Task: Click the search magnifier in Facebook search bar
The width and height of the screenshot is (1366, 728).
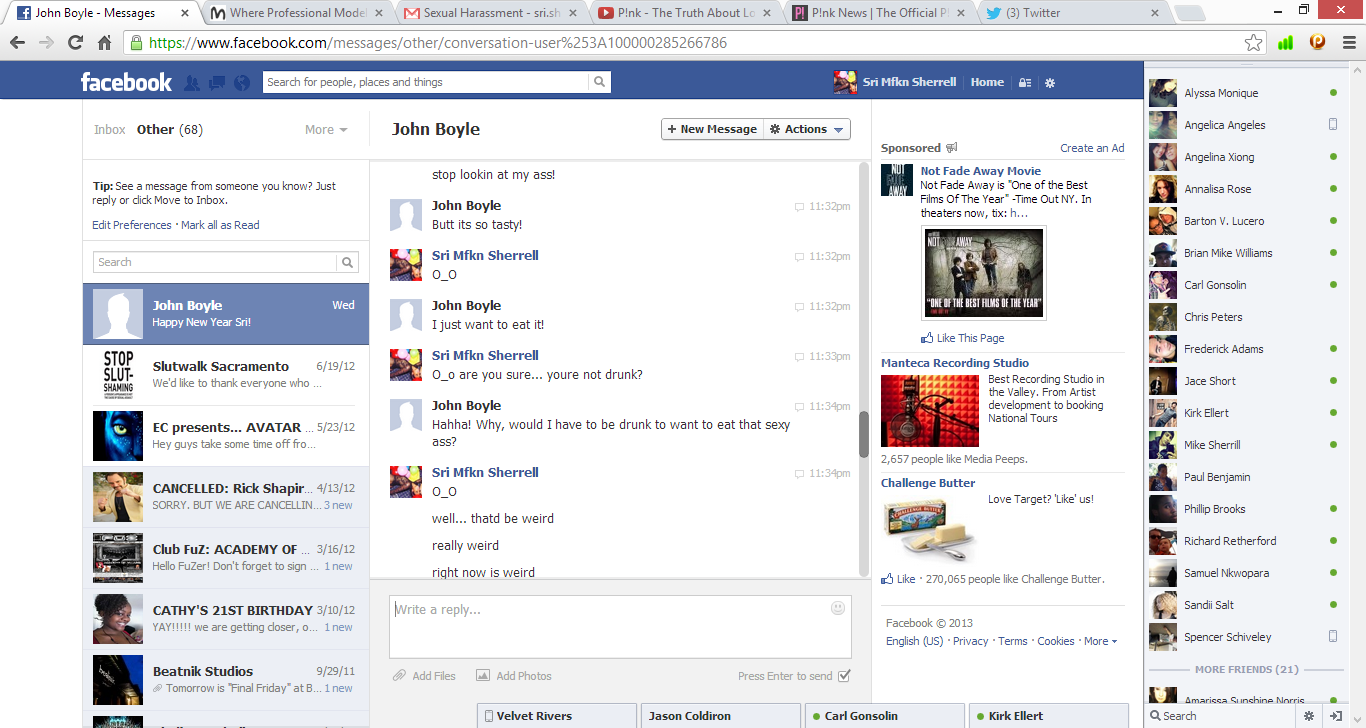Action: (x=599, y=83)
